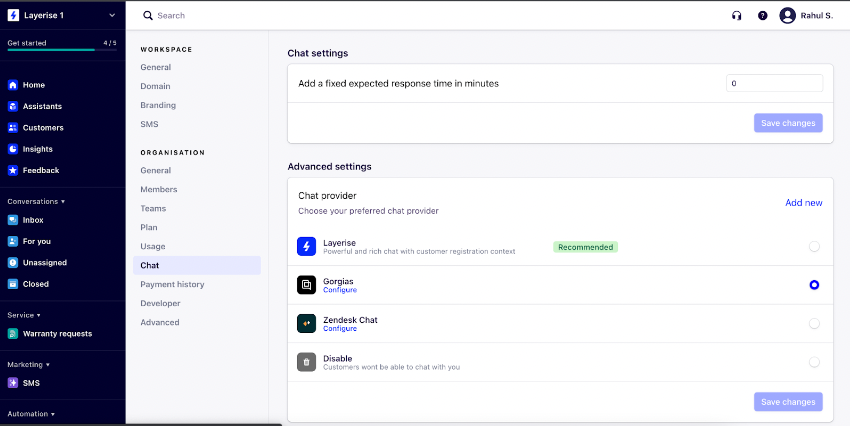Image resolution: width=852 pixels, height=426 pixels.
Task: Click the Unassigned alert icon
Action: tap(13, 262)
